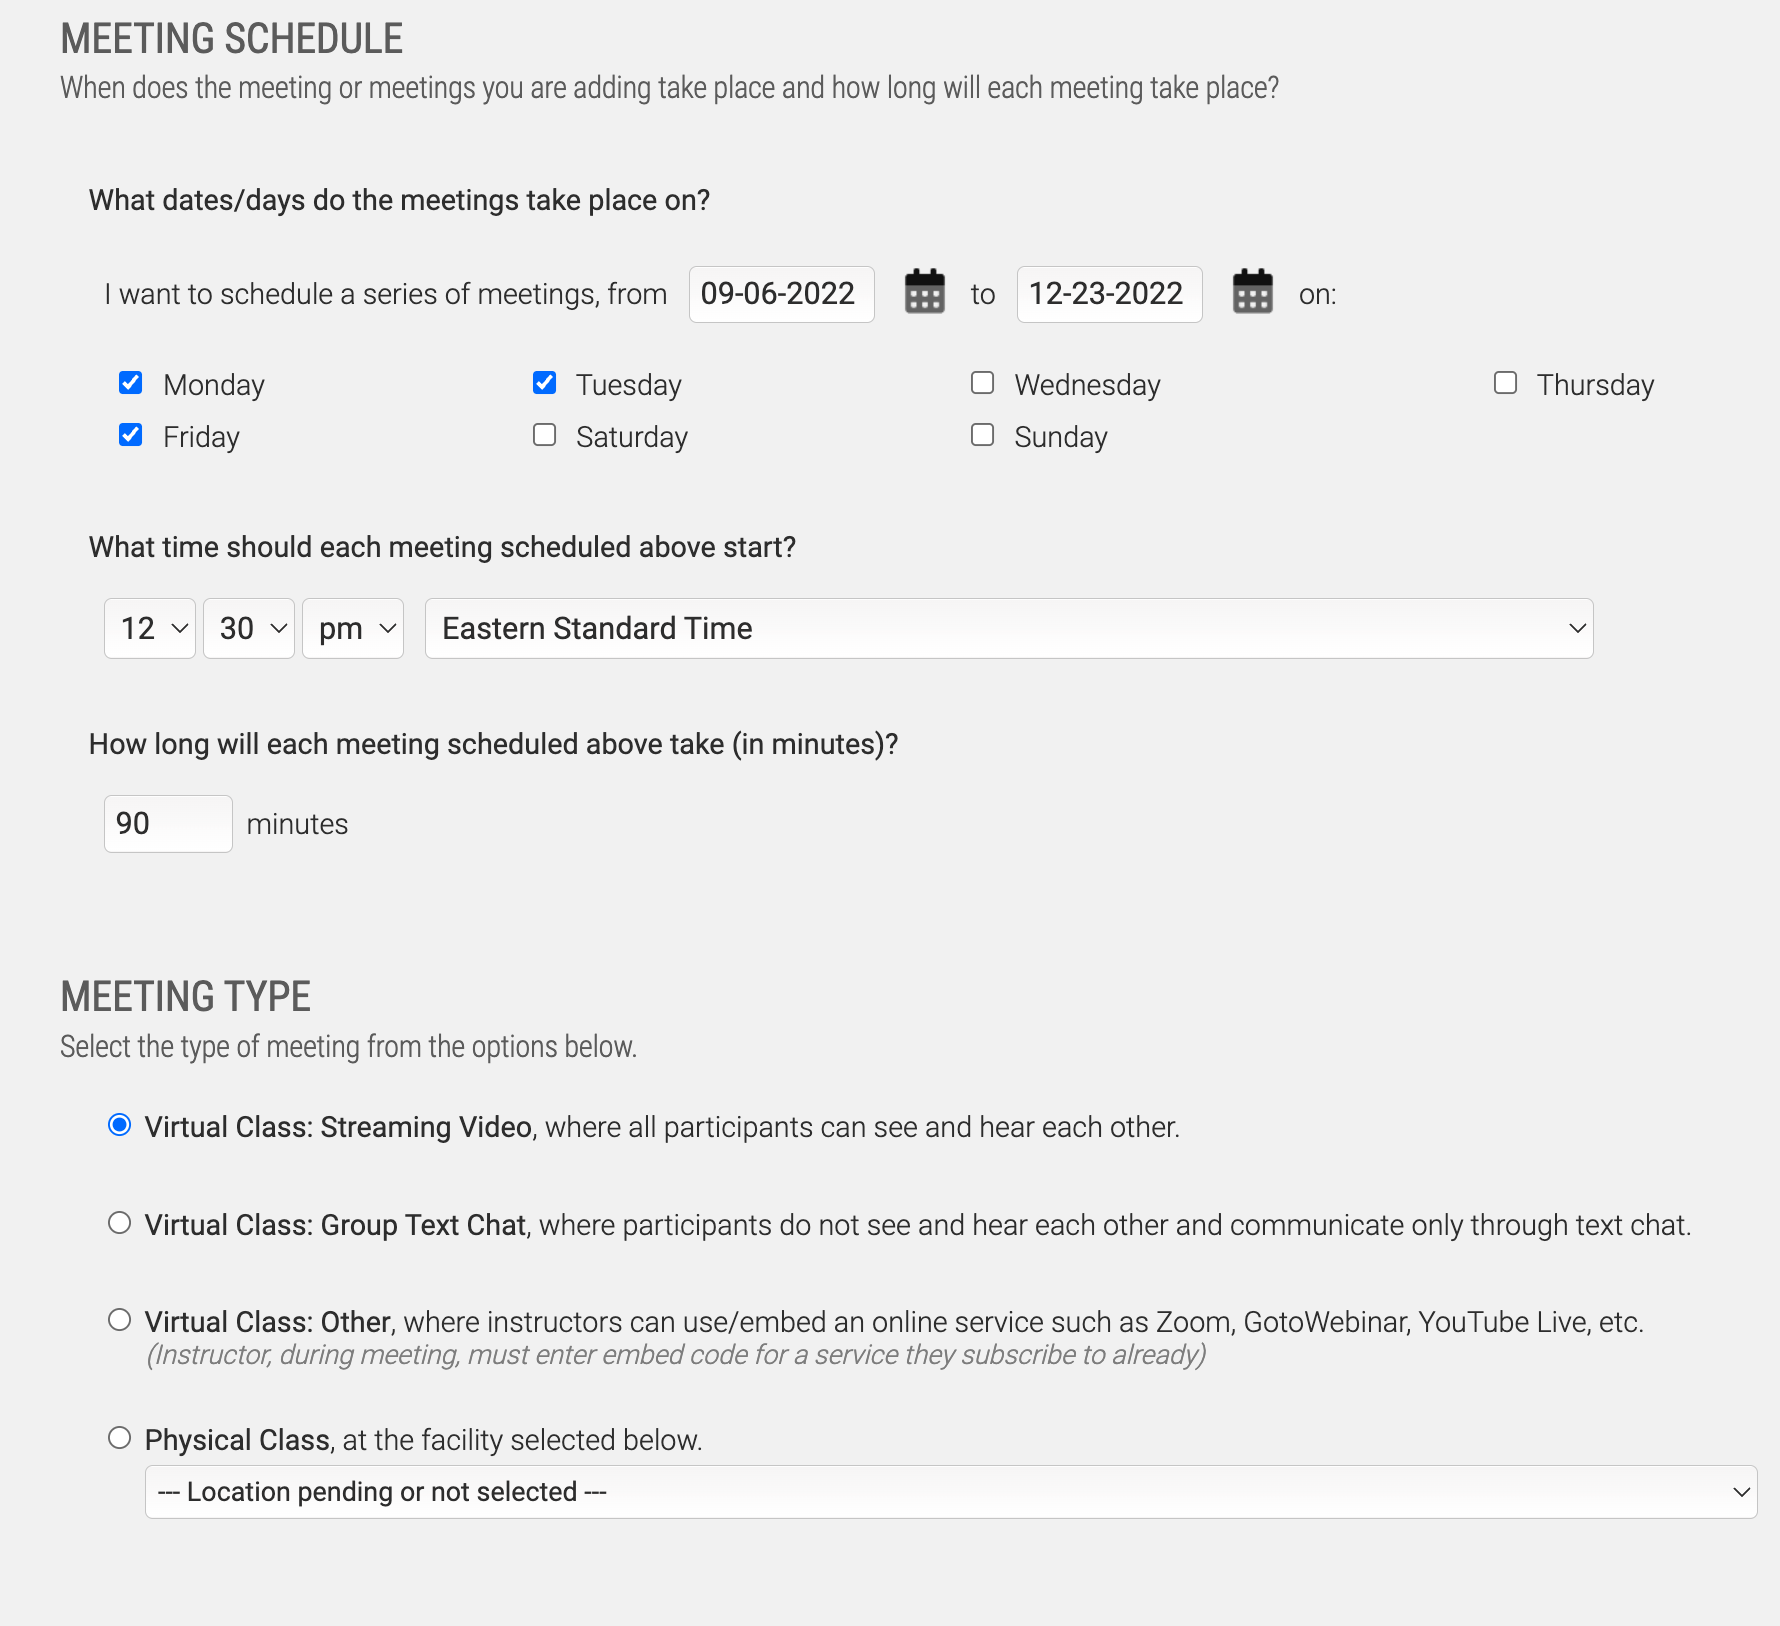
Task: Enable the Wednesday checkbox
Action: [x=983, y=383]
